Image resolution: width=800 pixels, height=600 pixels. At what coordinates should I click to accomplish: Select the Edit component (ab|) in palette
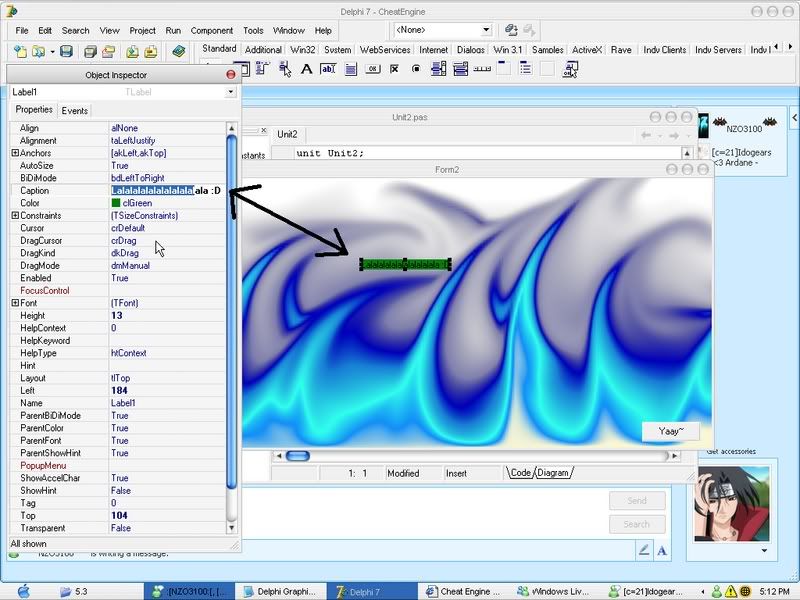[327, 69]
